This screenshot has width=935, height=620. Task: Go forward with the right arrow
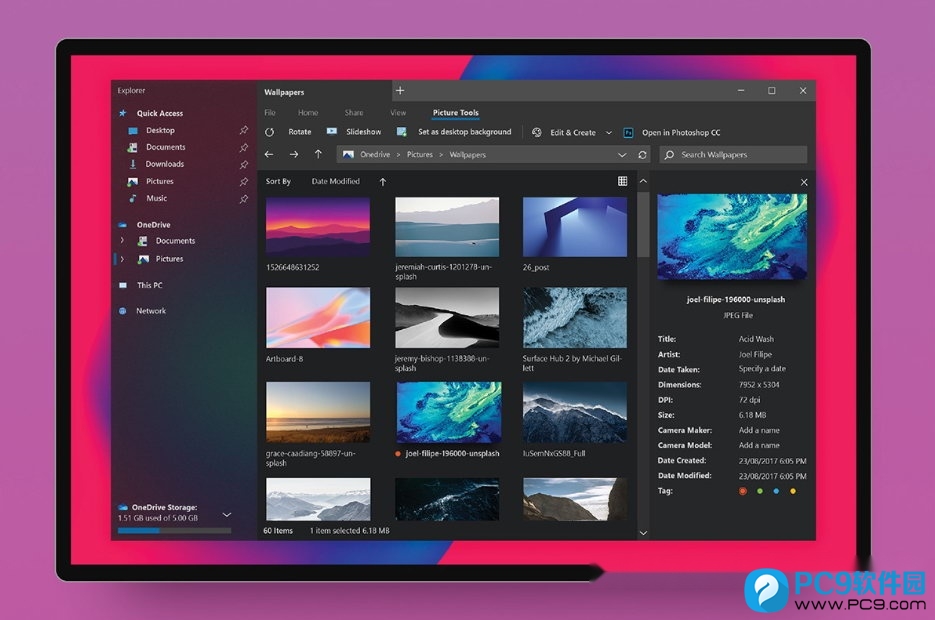(294, 154)
